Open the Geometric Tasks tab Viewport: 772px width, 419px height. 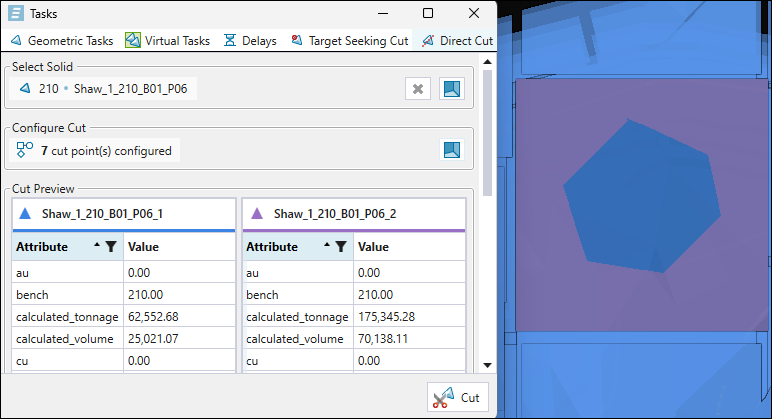coord(62,41)
